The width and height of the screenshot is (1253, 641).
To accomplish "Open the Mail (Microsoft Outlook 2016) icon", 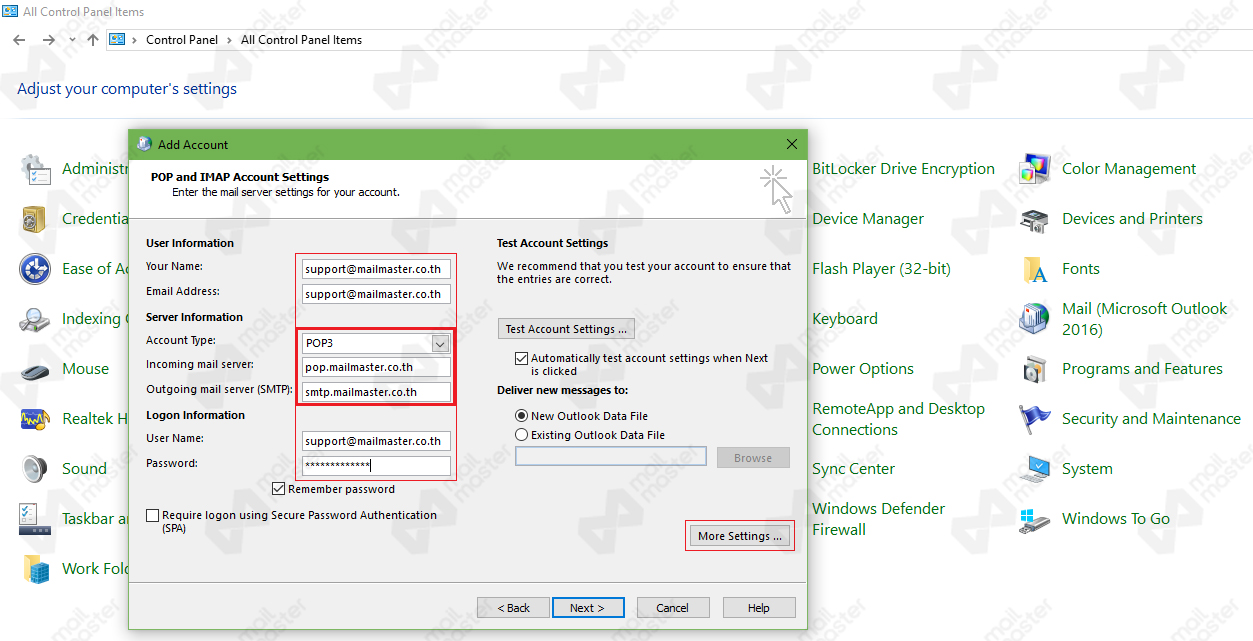I will [x=1034, y=319].
